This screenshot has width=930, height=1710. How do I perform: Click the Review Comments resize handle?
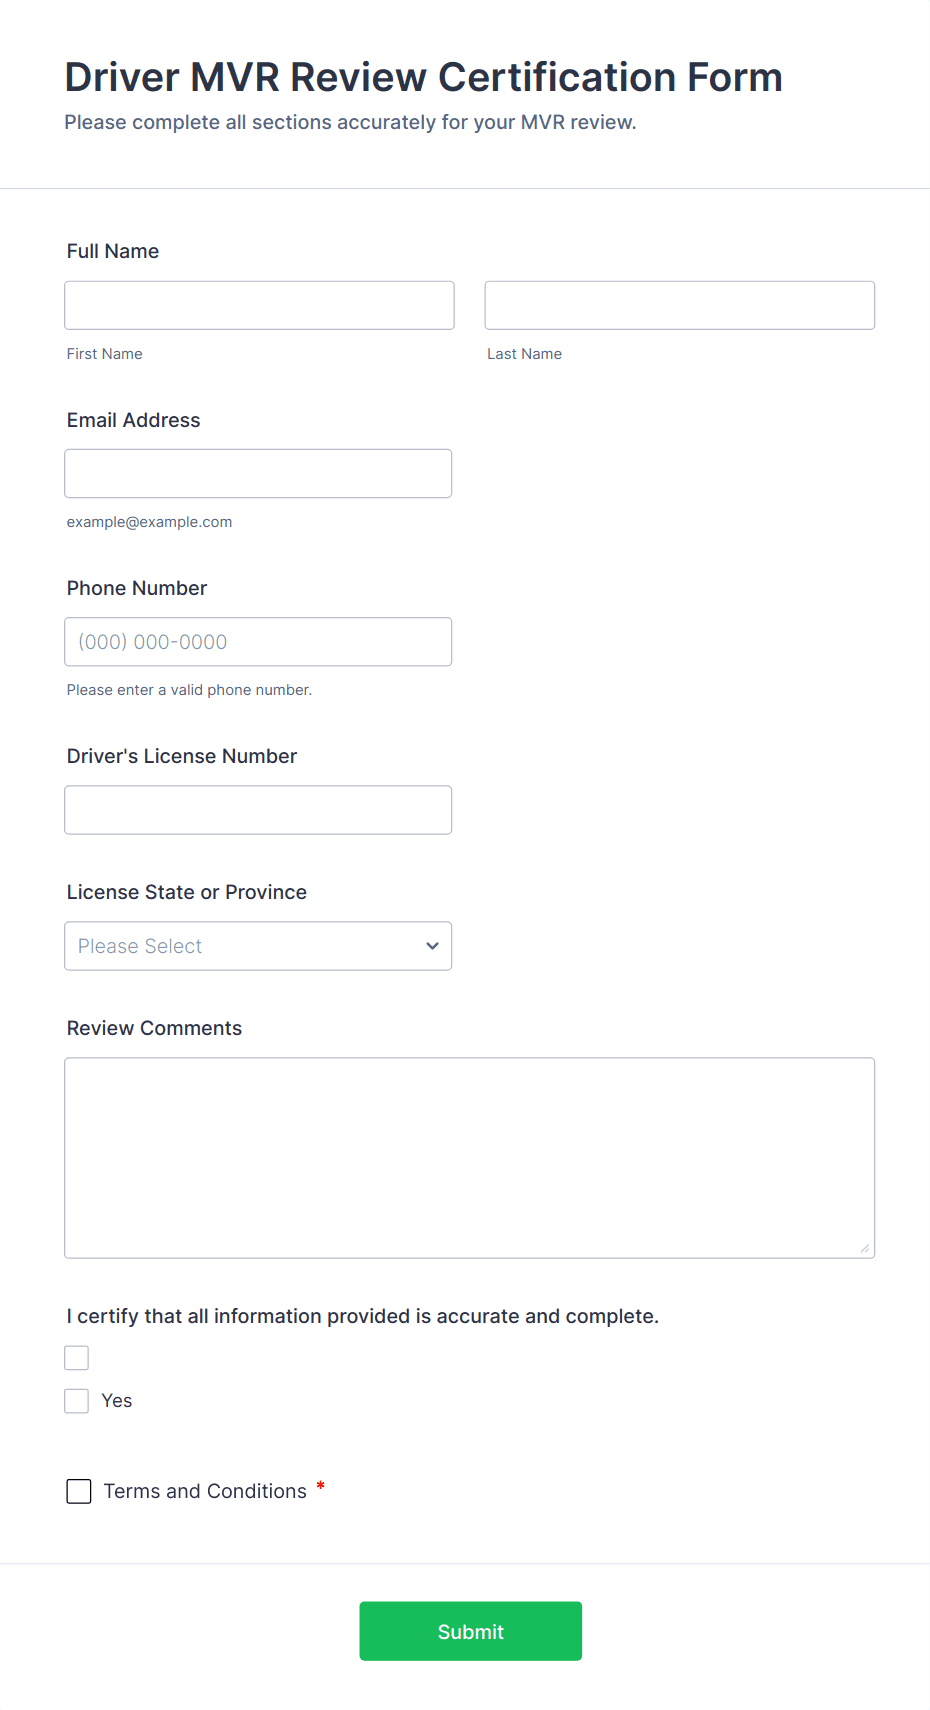(x=865, y=1248)
